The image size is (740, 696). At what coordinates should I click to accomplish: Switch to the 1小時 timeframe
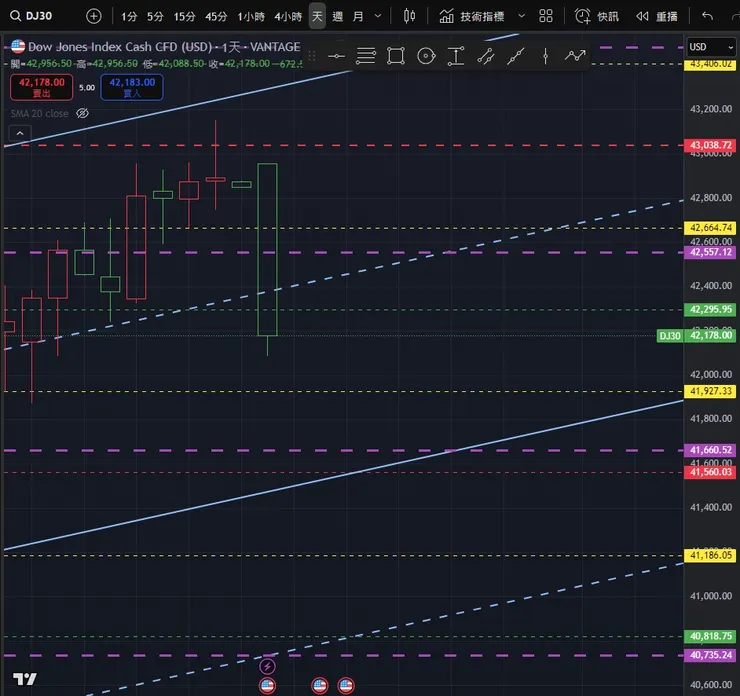pos(251,17)
